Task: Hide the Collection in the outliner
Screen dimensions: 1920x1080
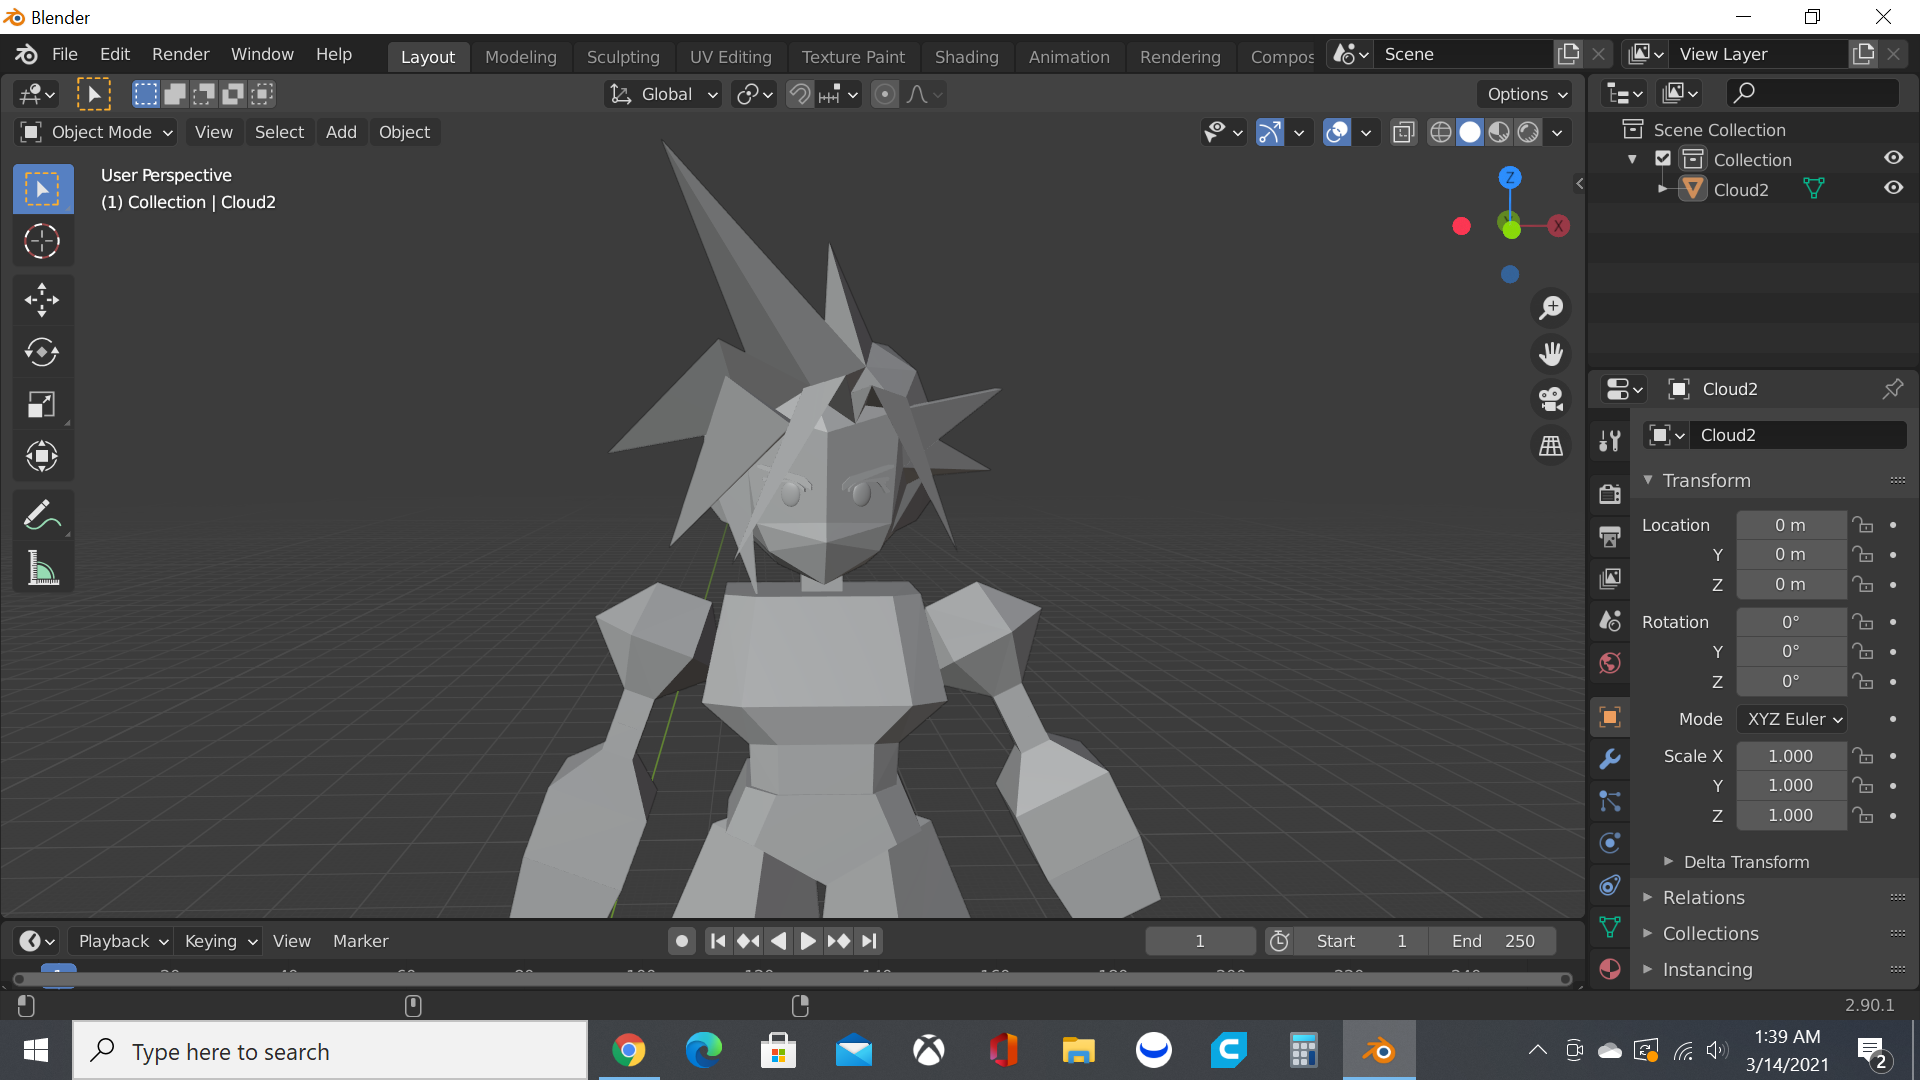Action: (x=1894, y=158)
